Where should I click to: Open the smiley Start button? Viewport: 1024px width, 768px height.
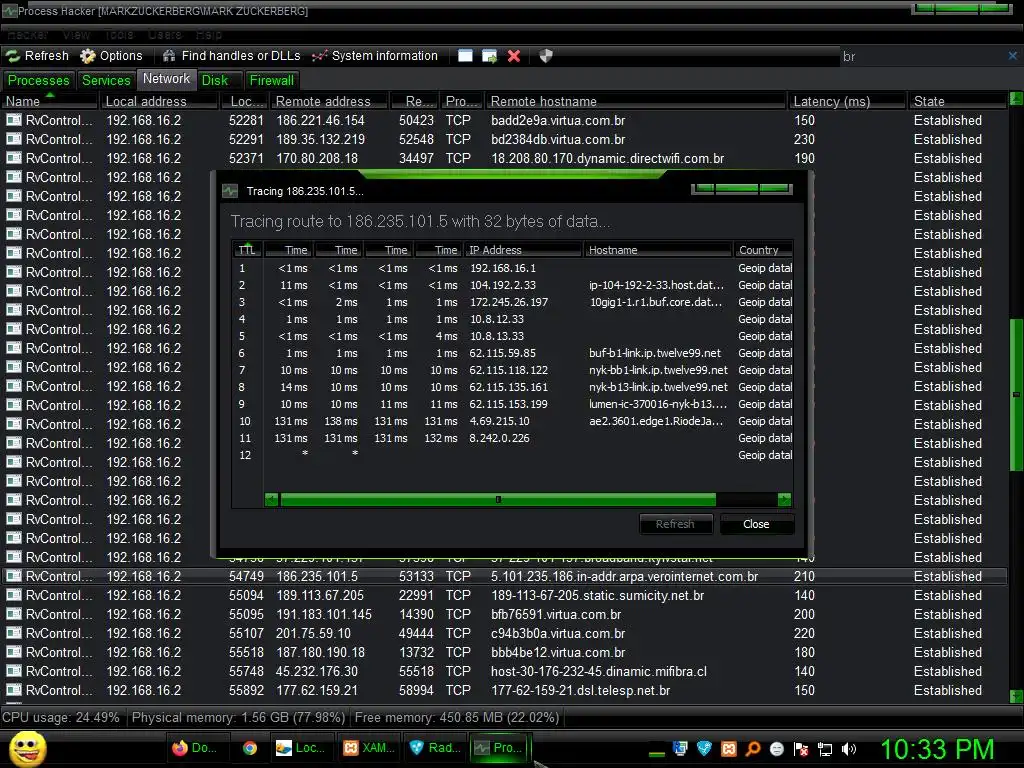(27, 748)
